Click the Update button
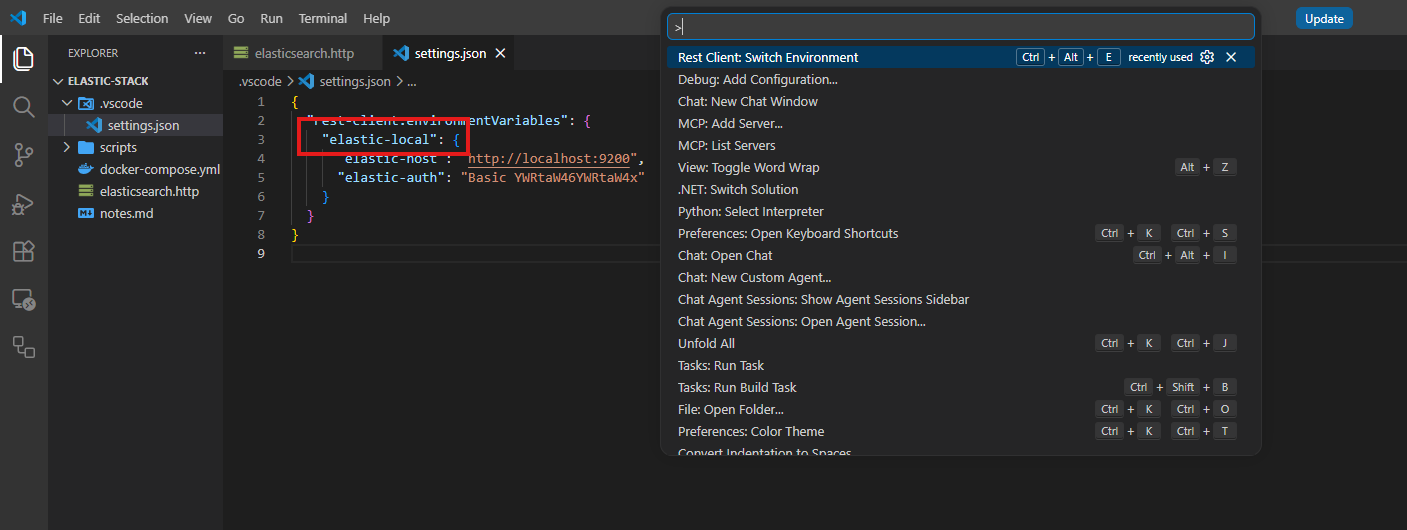This screenshot has height=530, width=1407. [x=1324, y=18]
